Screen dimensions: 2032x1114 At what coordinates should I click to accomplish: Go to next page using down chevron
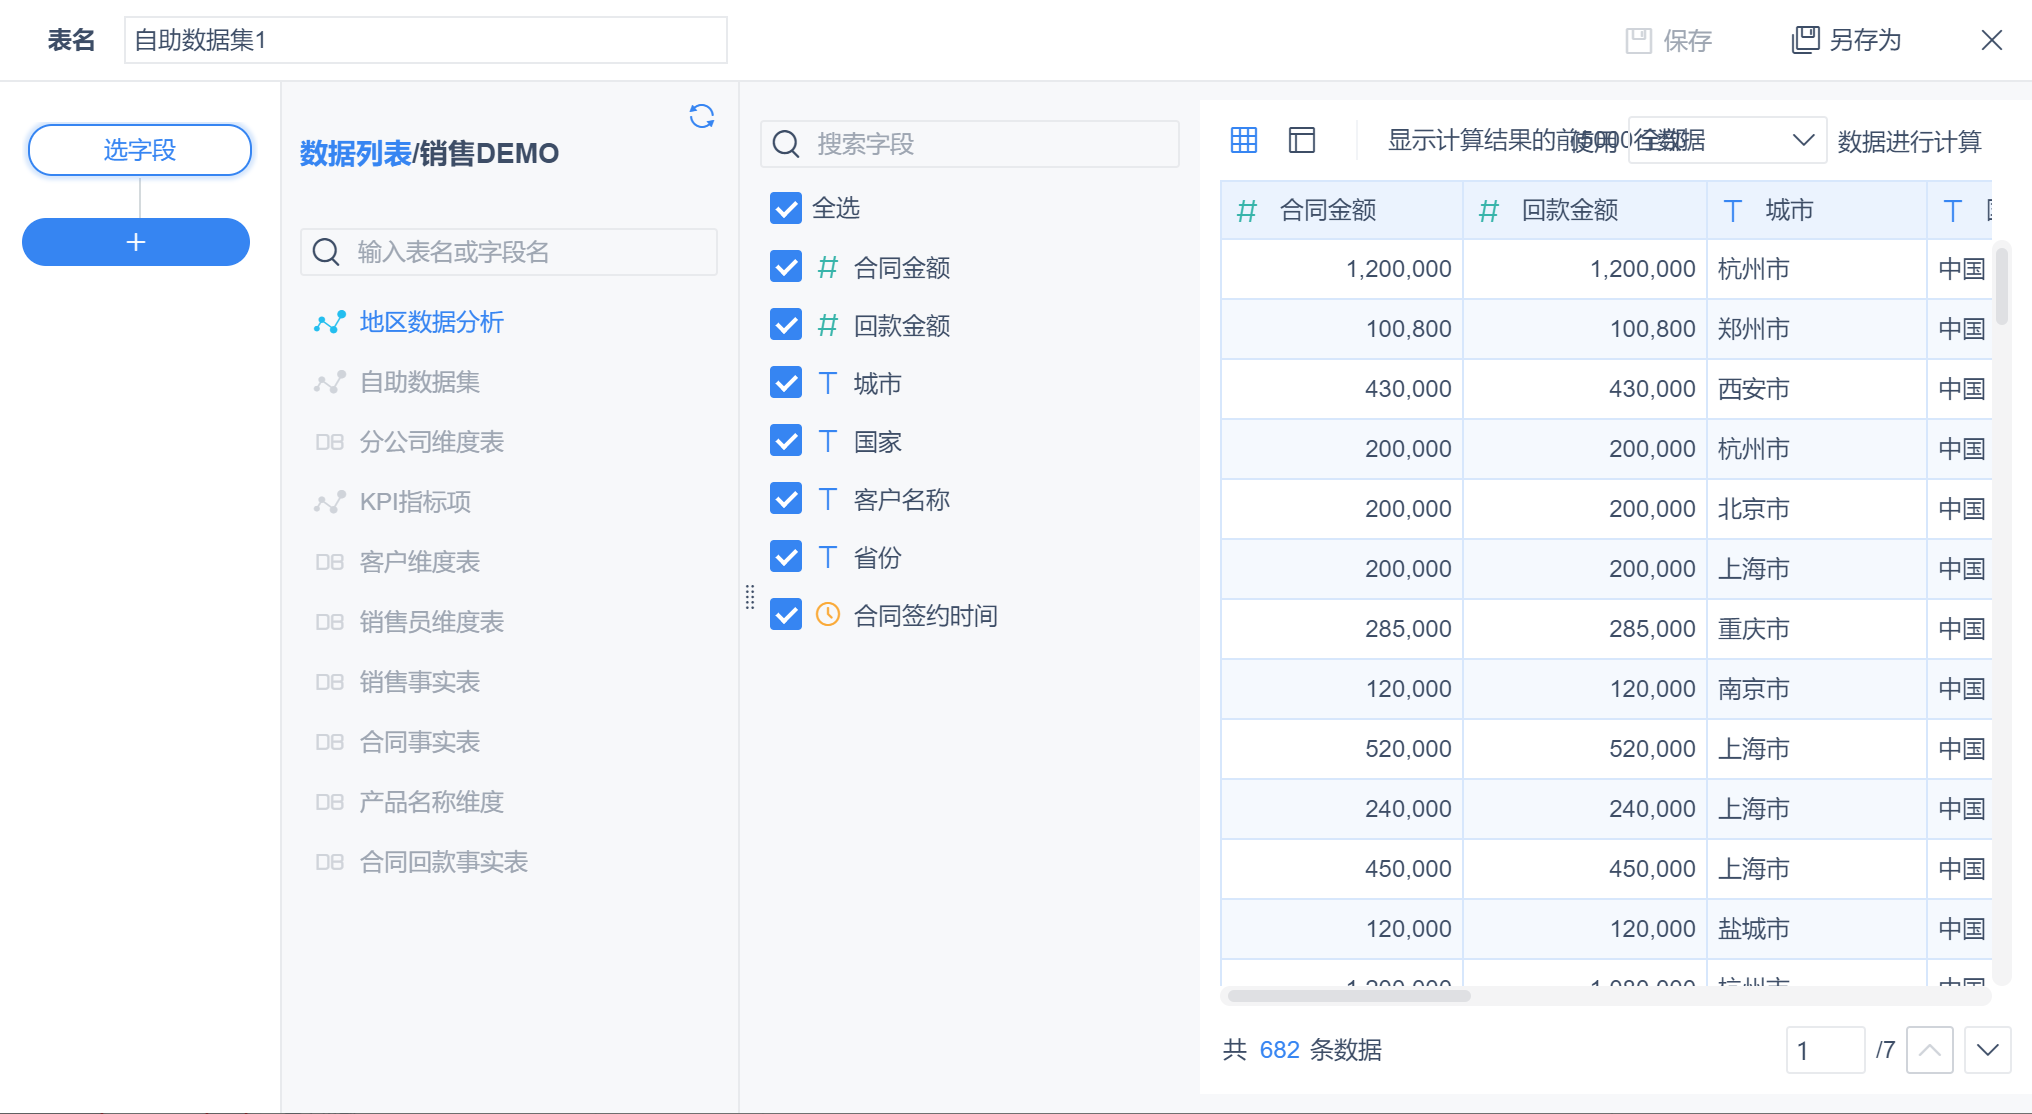point(1987,1050)
